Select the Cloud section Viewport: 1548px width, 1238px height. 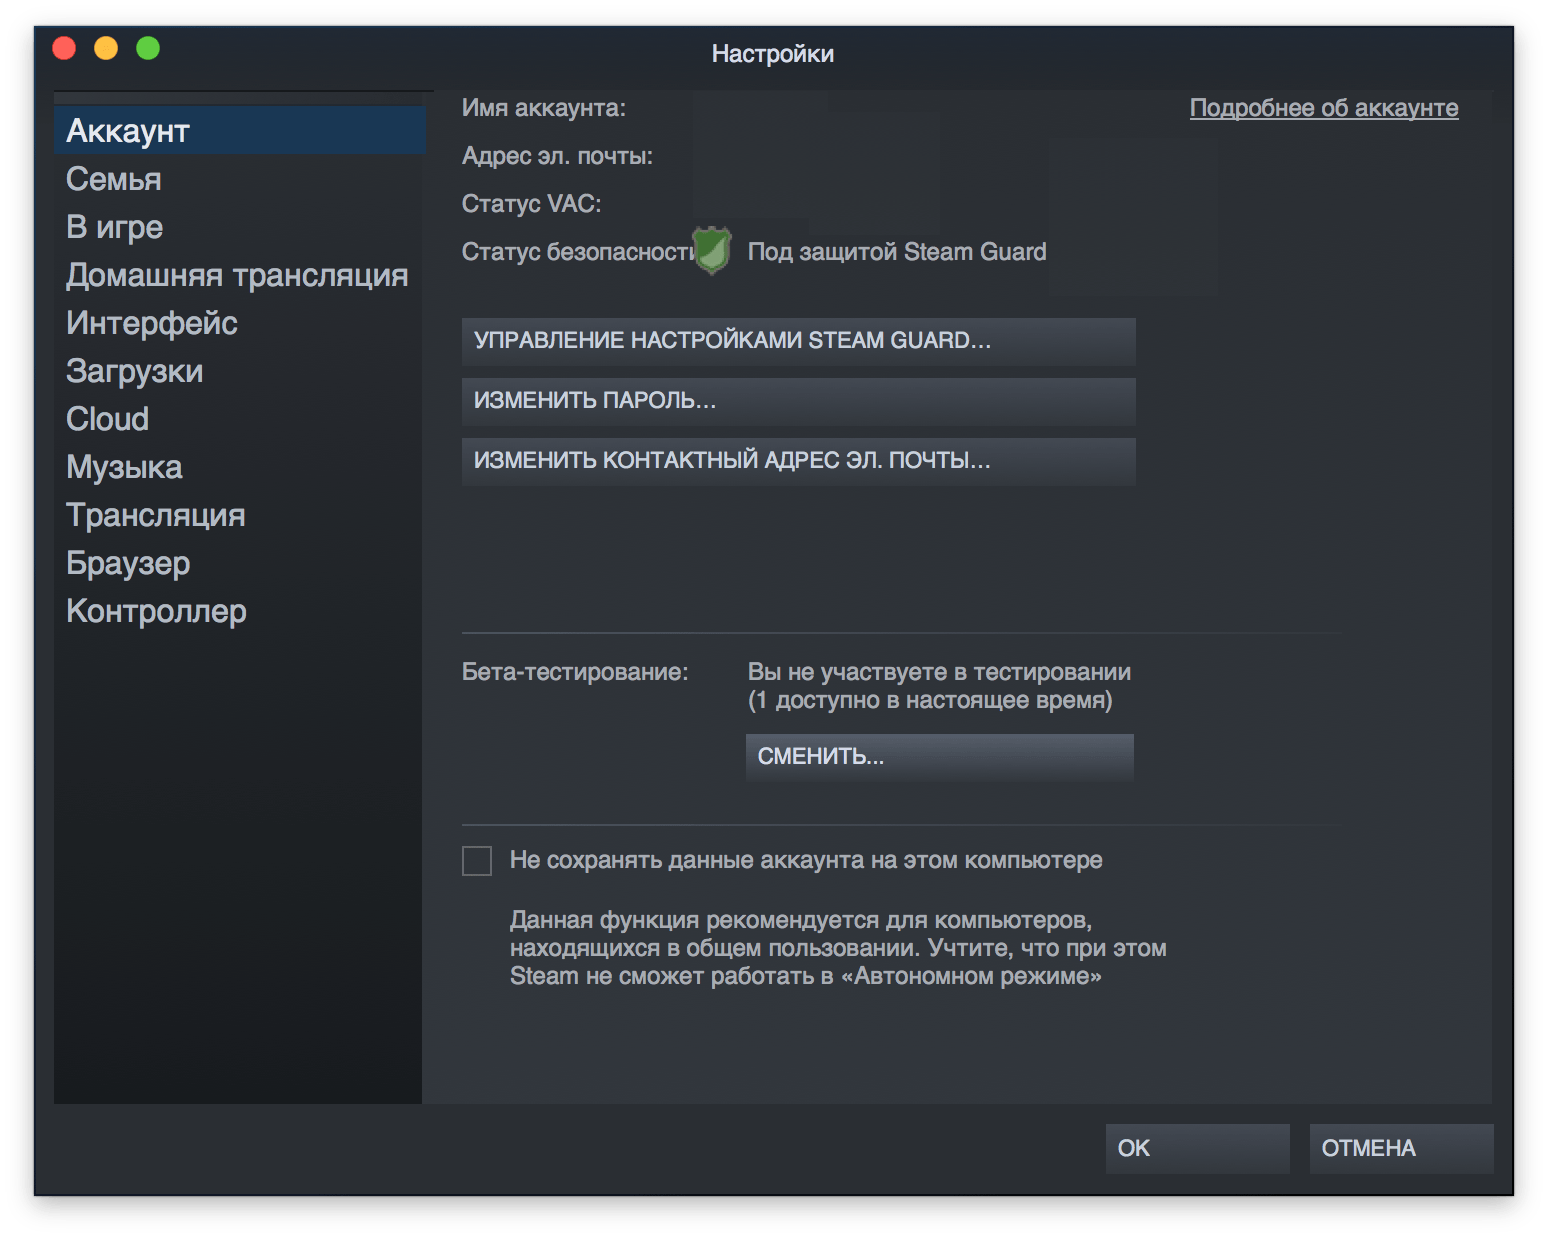pos(240,419)
